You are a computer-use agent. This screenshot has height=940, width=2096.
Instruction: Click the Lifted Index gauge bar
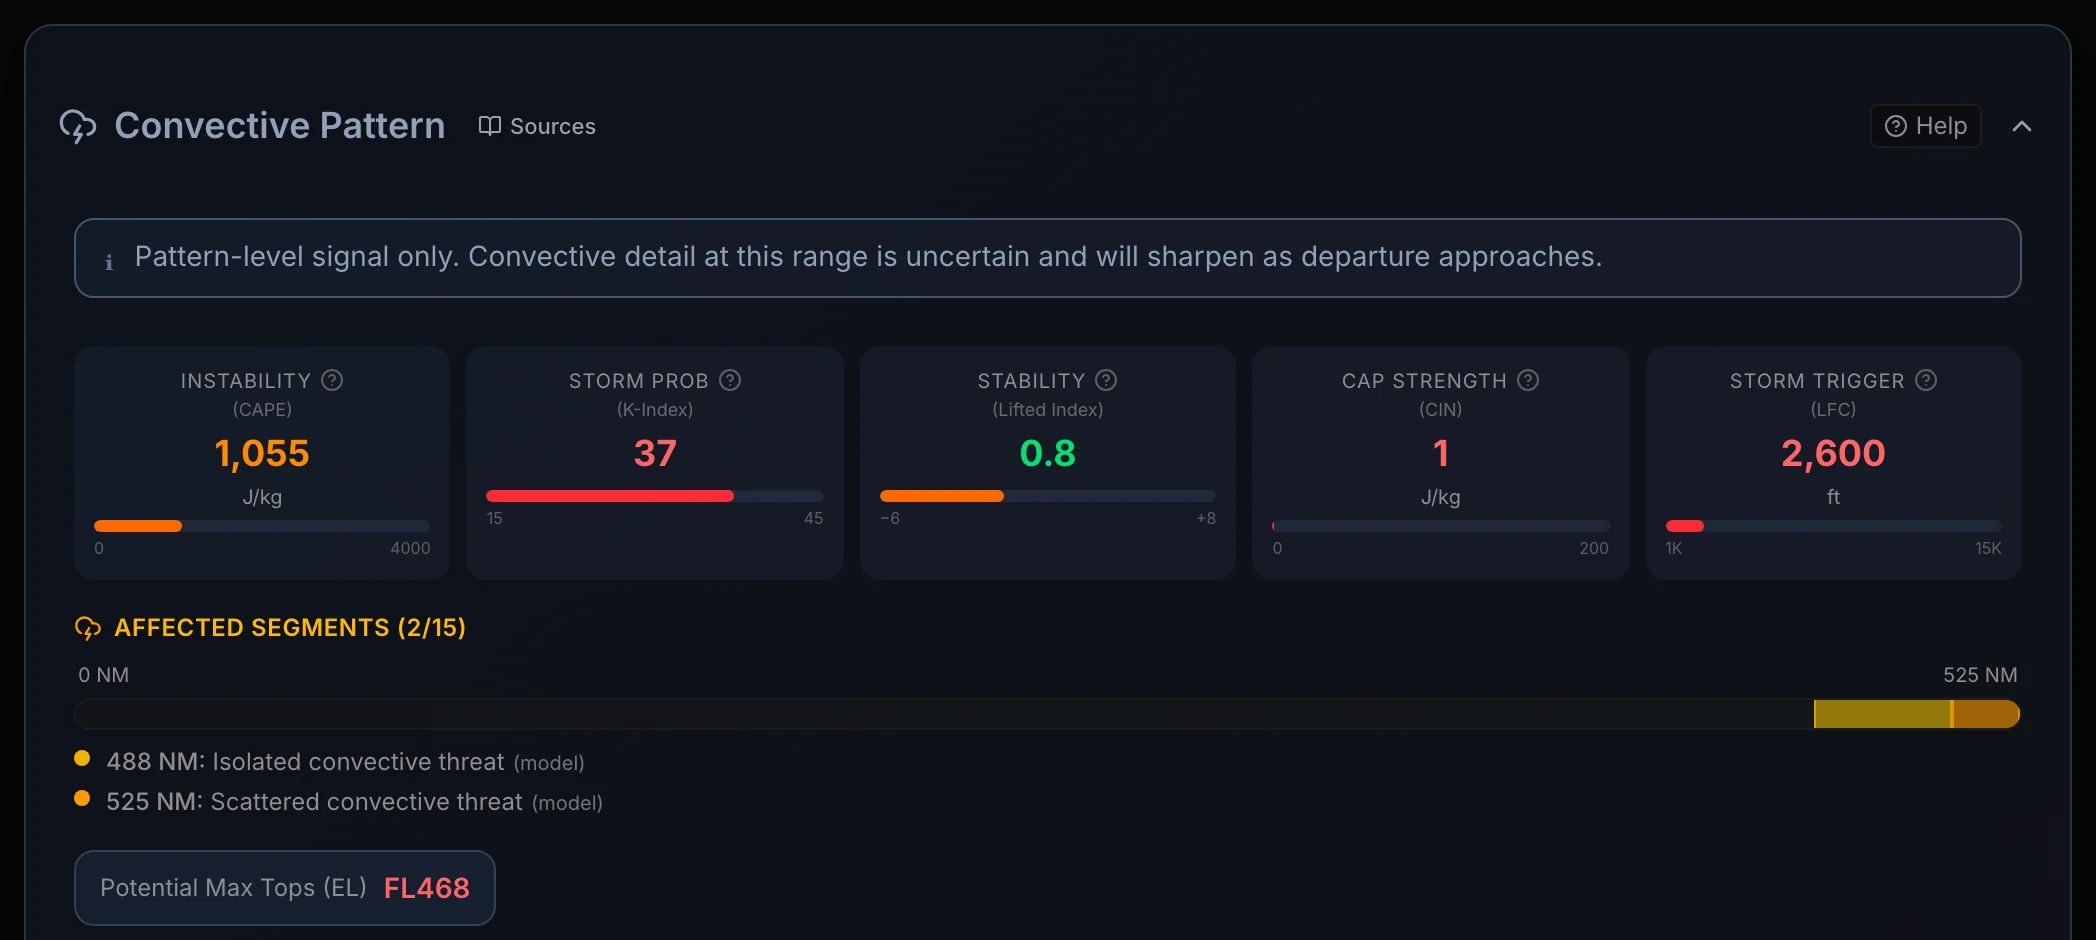(x=1048, y=496)
